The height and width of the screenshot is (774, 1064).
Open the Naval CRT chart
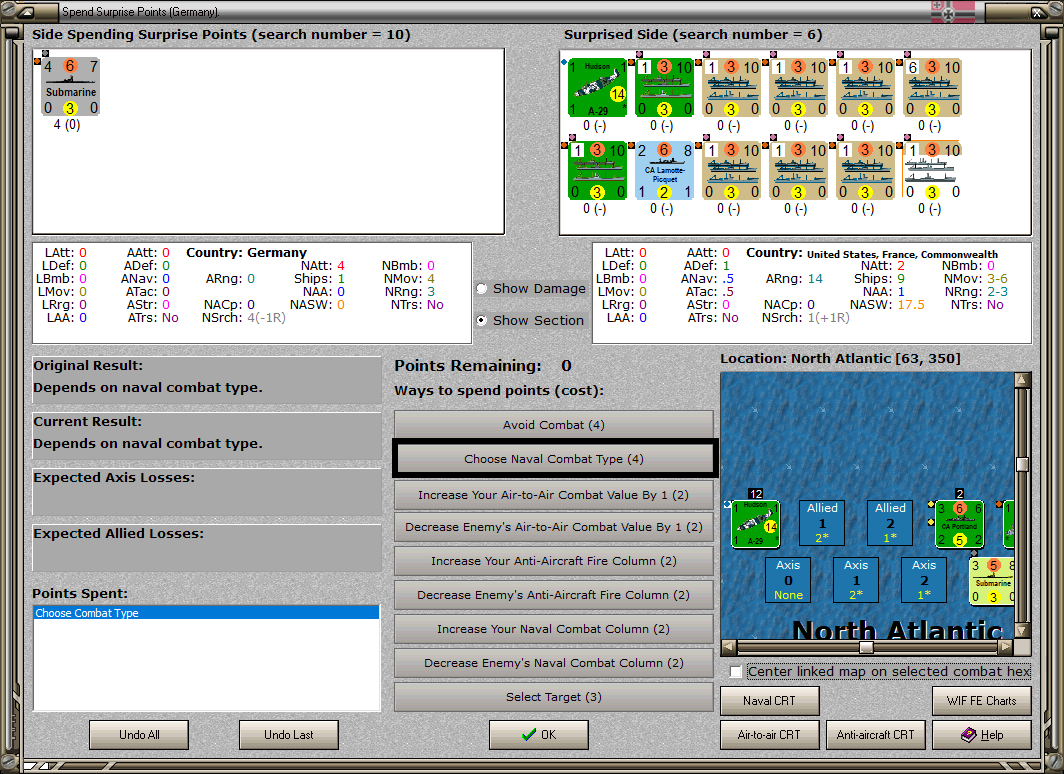click(770, 701)
